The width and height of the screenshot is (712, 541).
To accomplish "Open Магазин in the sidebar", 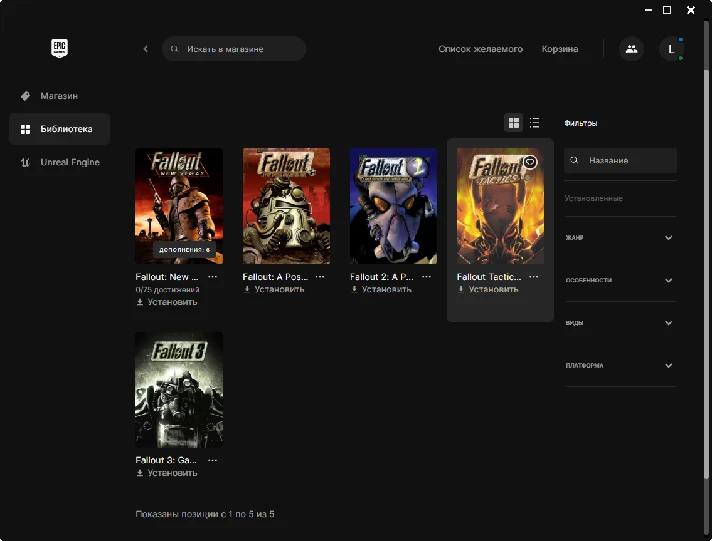I will click(59, 96).
